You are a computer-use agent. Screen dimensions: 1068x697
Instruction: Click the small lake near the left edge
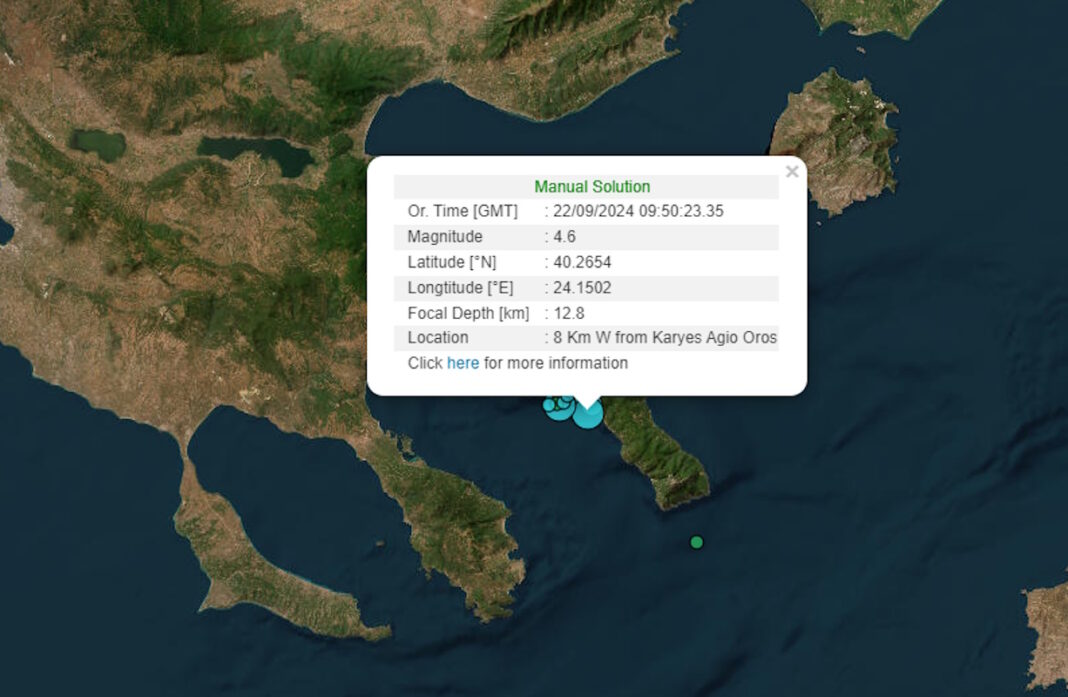[97, 144]
